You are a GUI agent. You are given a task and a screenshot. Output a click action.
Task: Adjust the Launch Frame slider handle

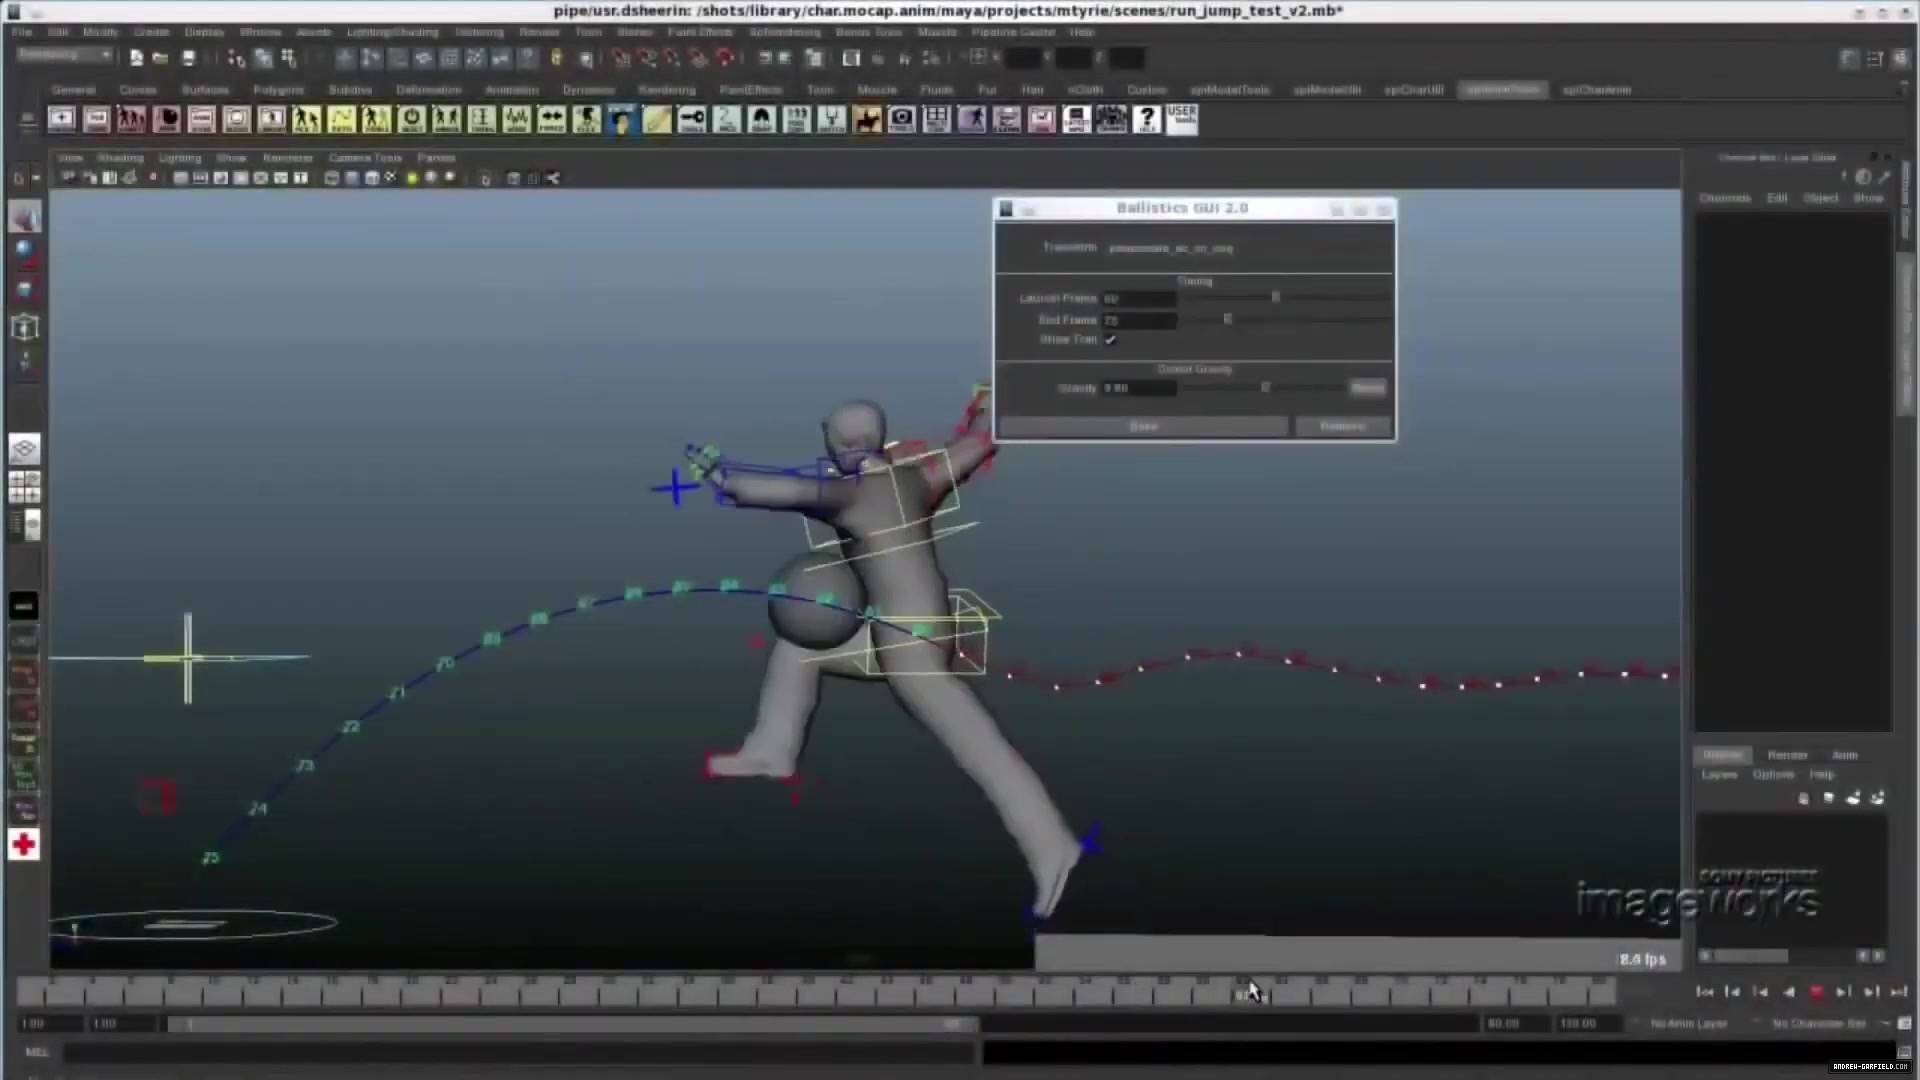click(x=1275, y=298)
